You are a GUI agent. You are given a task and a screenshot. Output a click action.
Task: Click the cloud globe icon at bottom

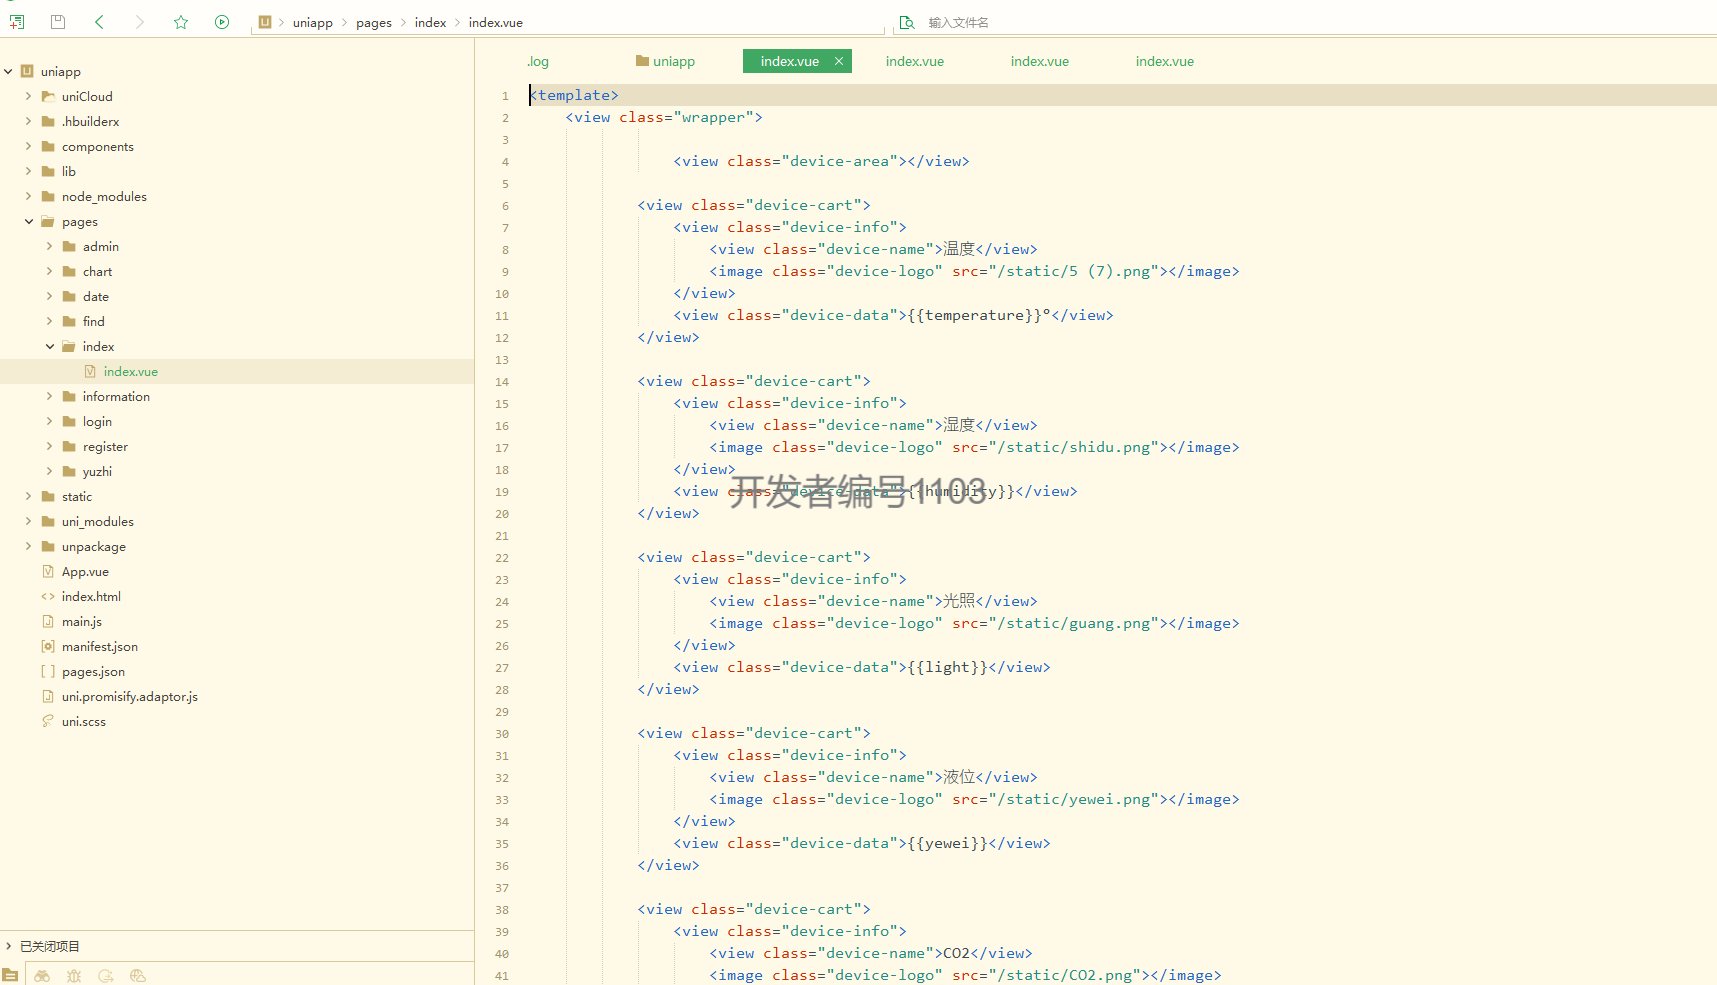pyautogui.click(x=138, y=976)
